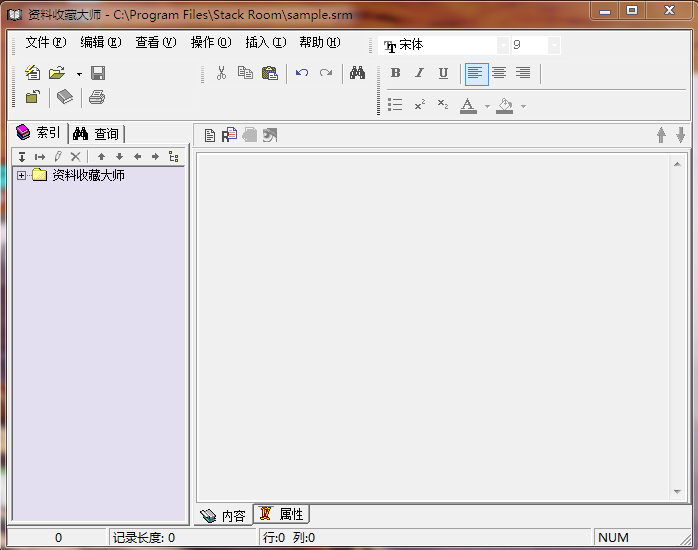Click the Print icon
The height and width of the screenshot is (550, 698).
[97, 97]
